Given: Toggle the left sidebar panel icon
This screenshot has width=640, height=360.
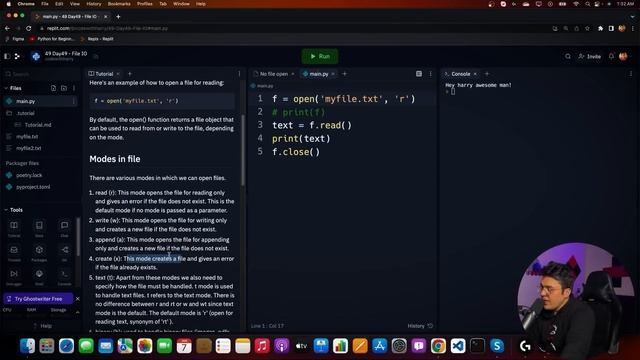Looking at the screenshot, I should coord(7,56).
